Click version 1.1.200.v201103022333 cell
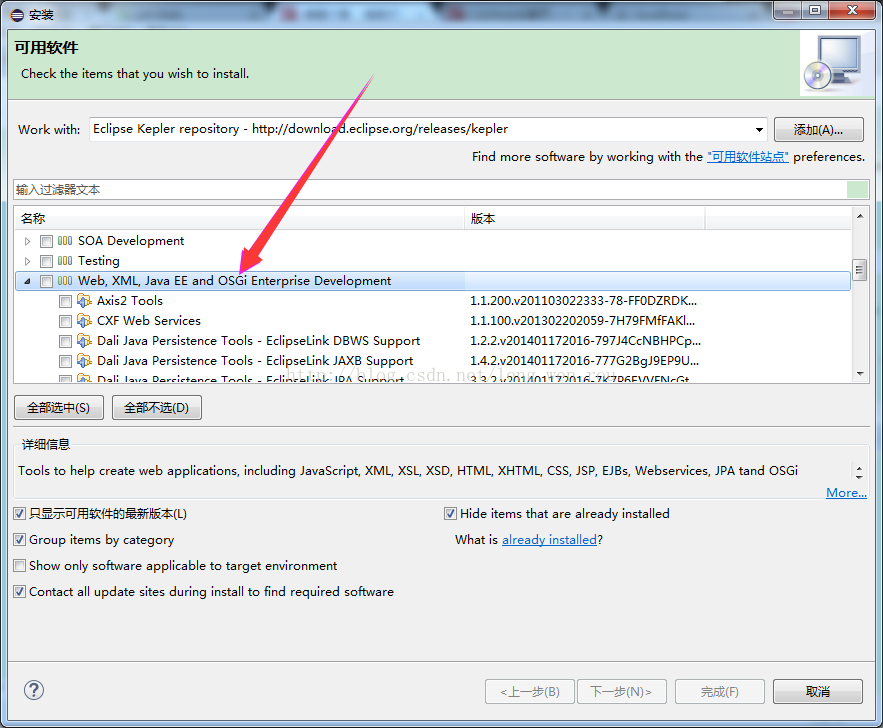The image size is (883, 728). [583, 301]
